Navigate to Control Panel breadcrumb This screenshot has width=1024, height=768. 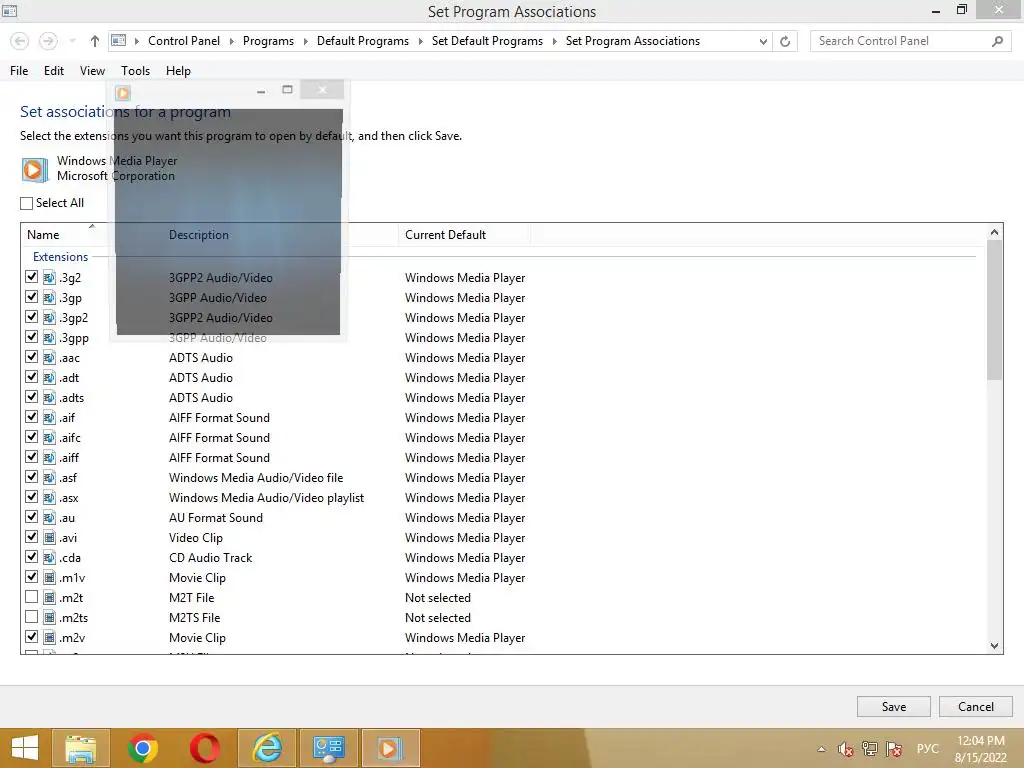(184, 41)
